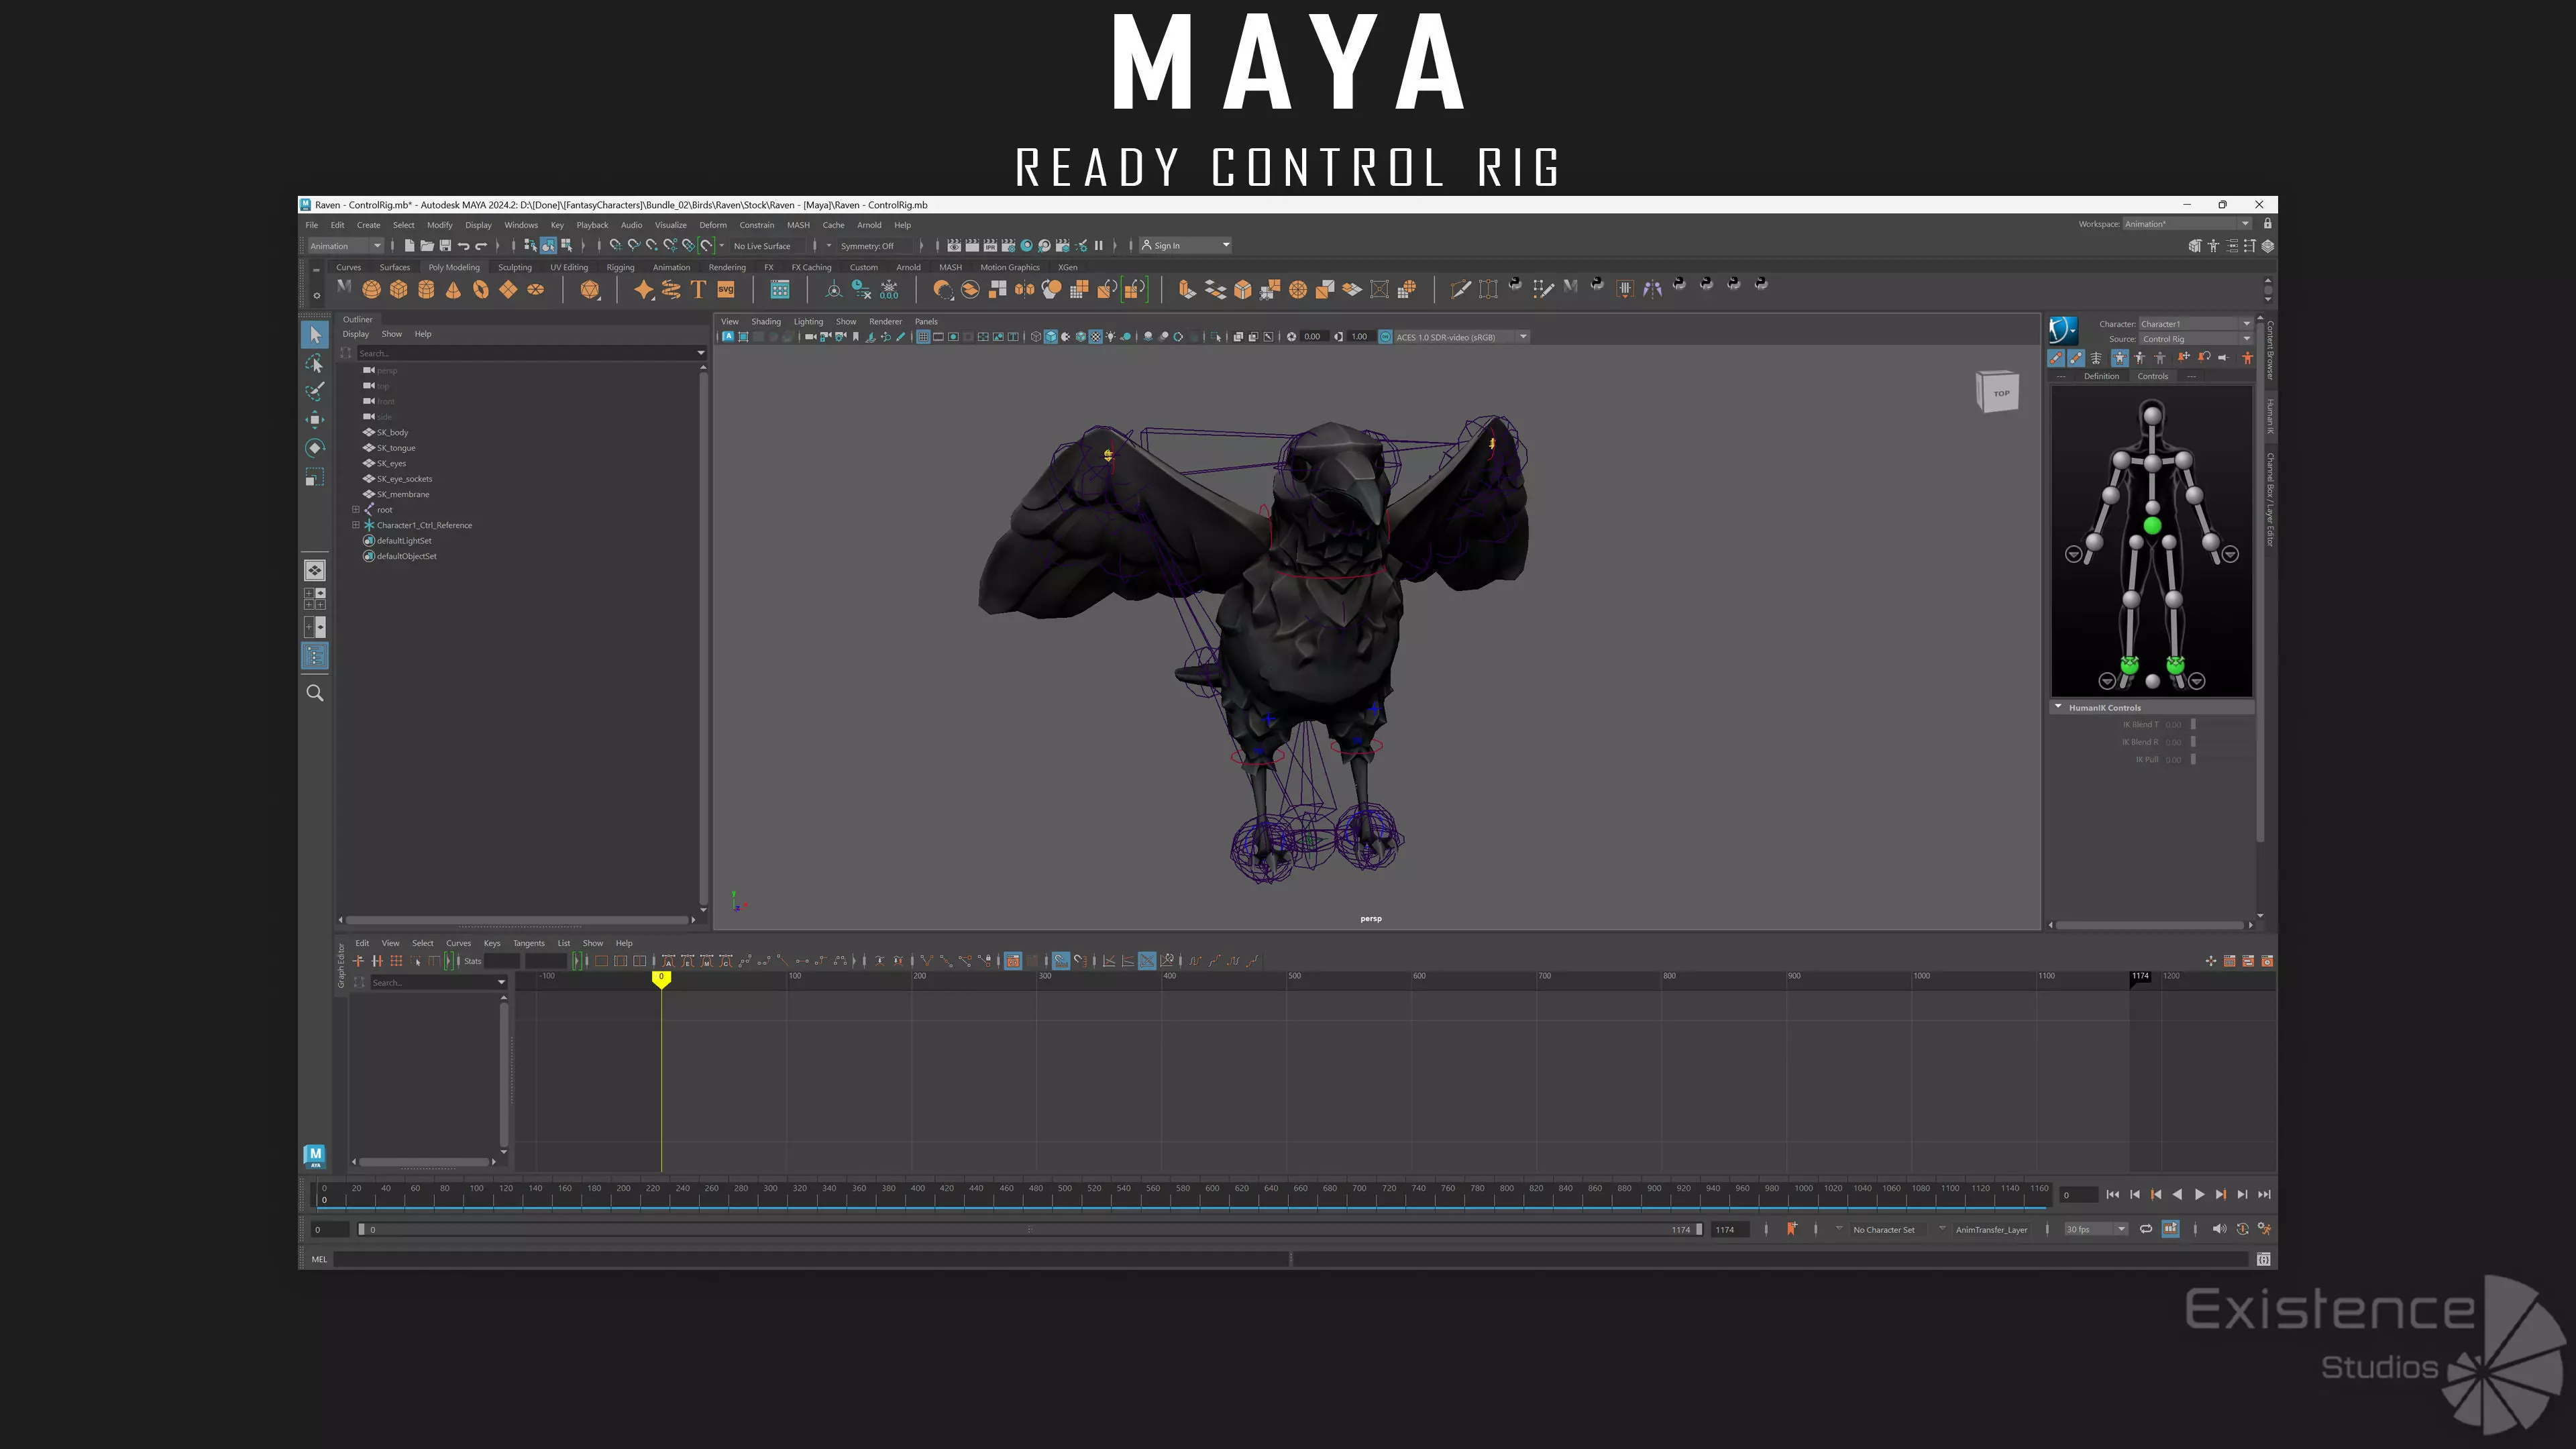Create a polygon cylinder from shelf

tap(426, 289)
